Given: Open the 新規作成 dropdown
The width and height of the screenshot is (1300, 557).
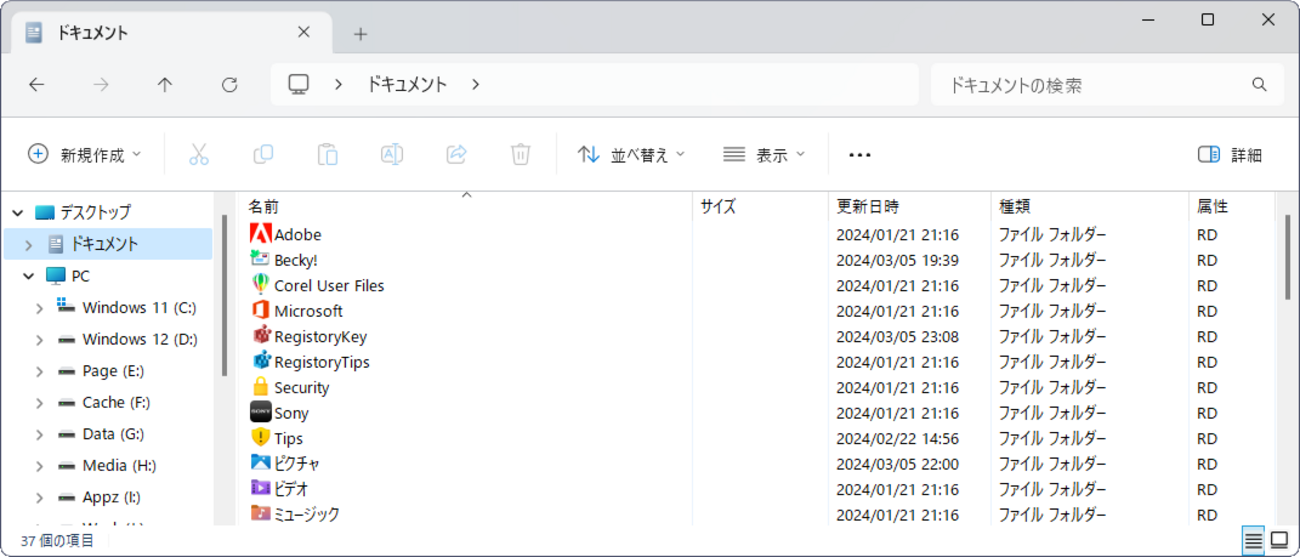Looking at the screenshot, I should tap(85, 155).
